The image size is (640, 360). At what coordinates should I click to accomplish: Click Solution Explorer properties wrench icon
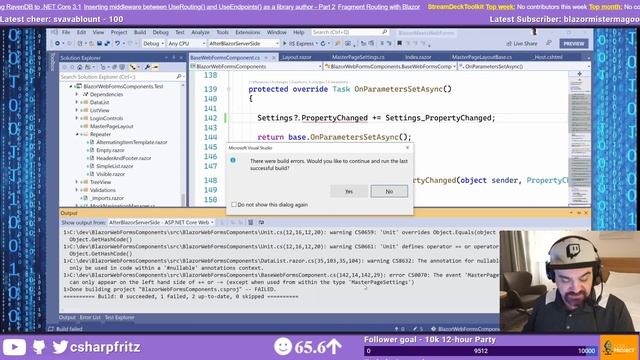point(147,67)
